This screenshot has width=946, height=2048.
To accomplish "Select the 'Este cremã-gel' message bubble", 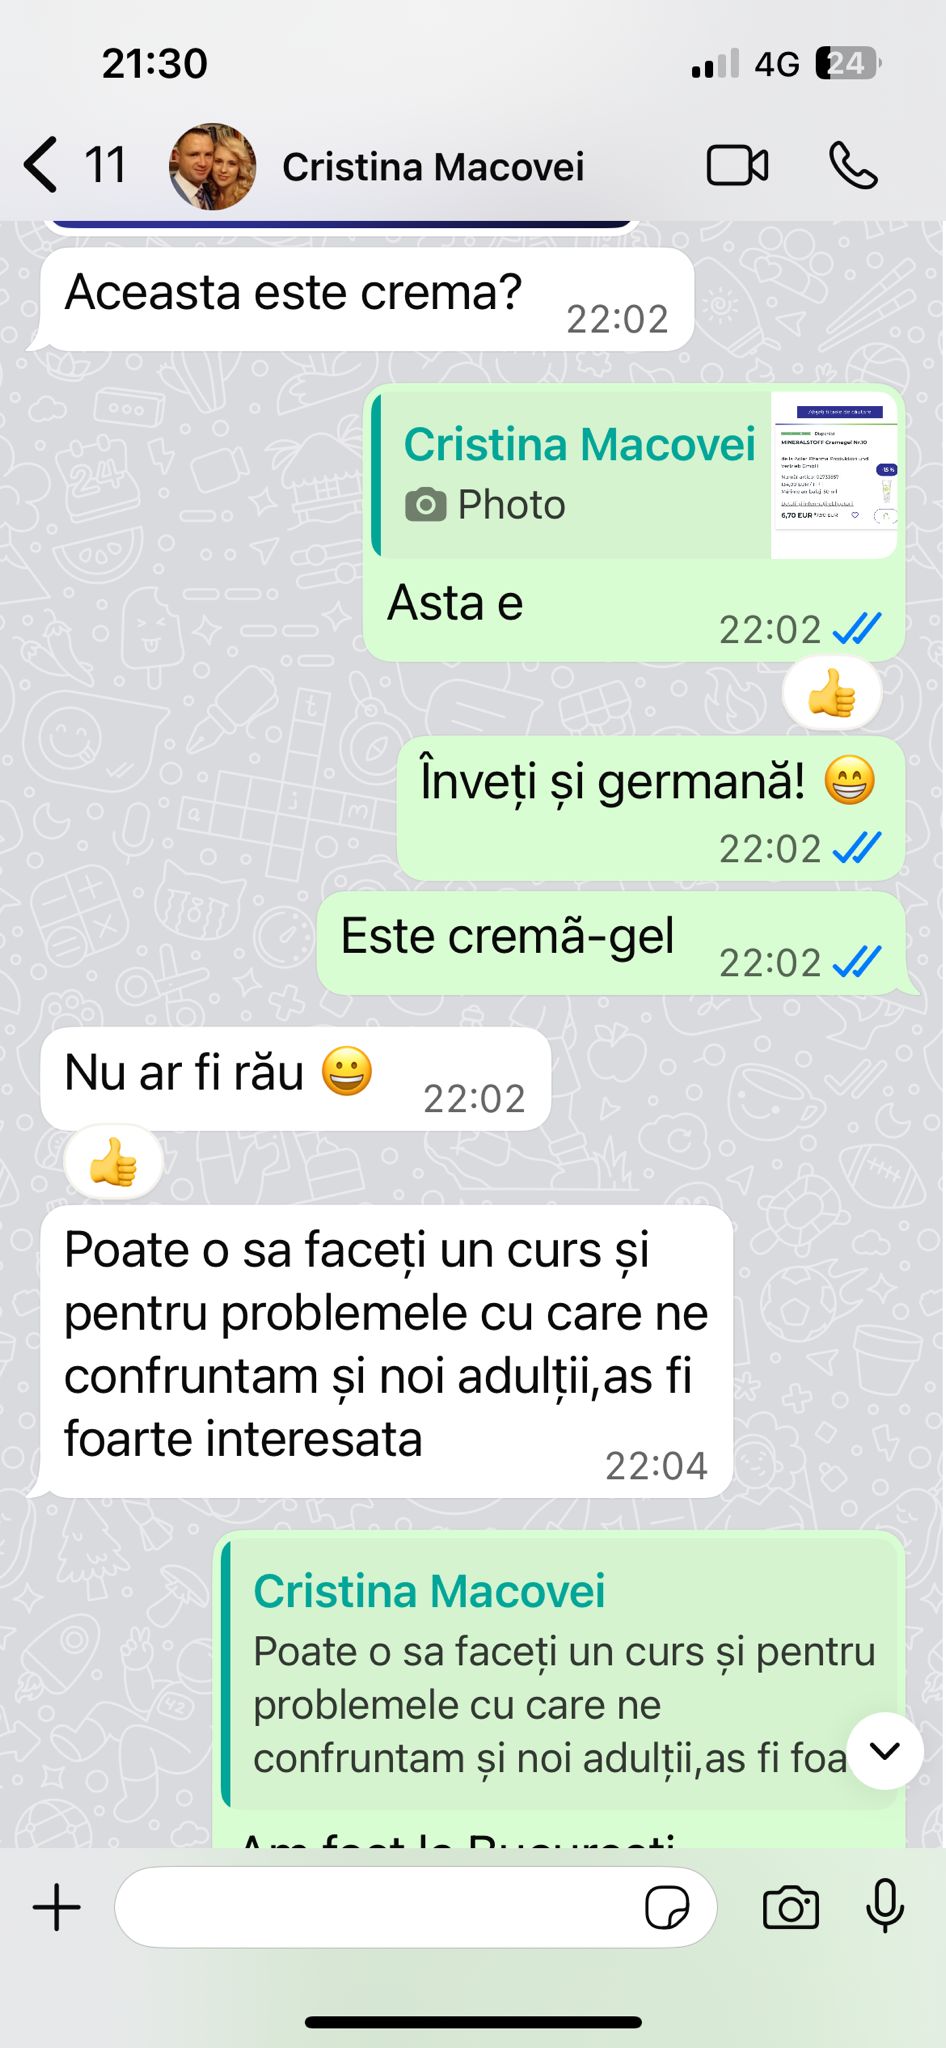I will (x=611, y=943).
